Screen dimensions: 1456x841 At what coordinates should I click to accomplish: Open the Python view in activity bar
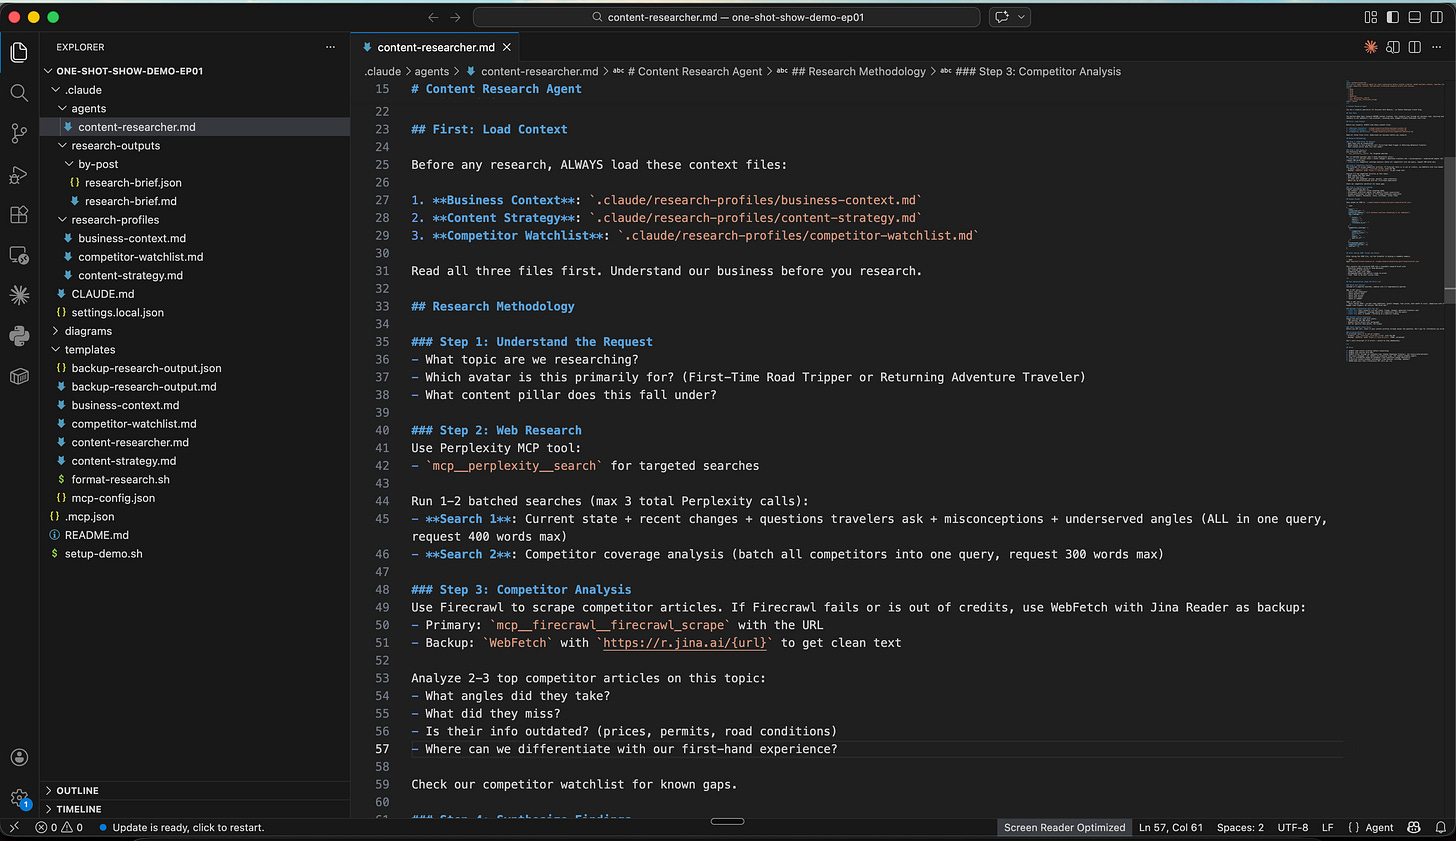tap(19, 336)
